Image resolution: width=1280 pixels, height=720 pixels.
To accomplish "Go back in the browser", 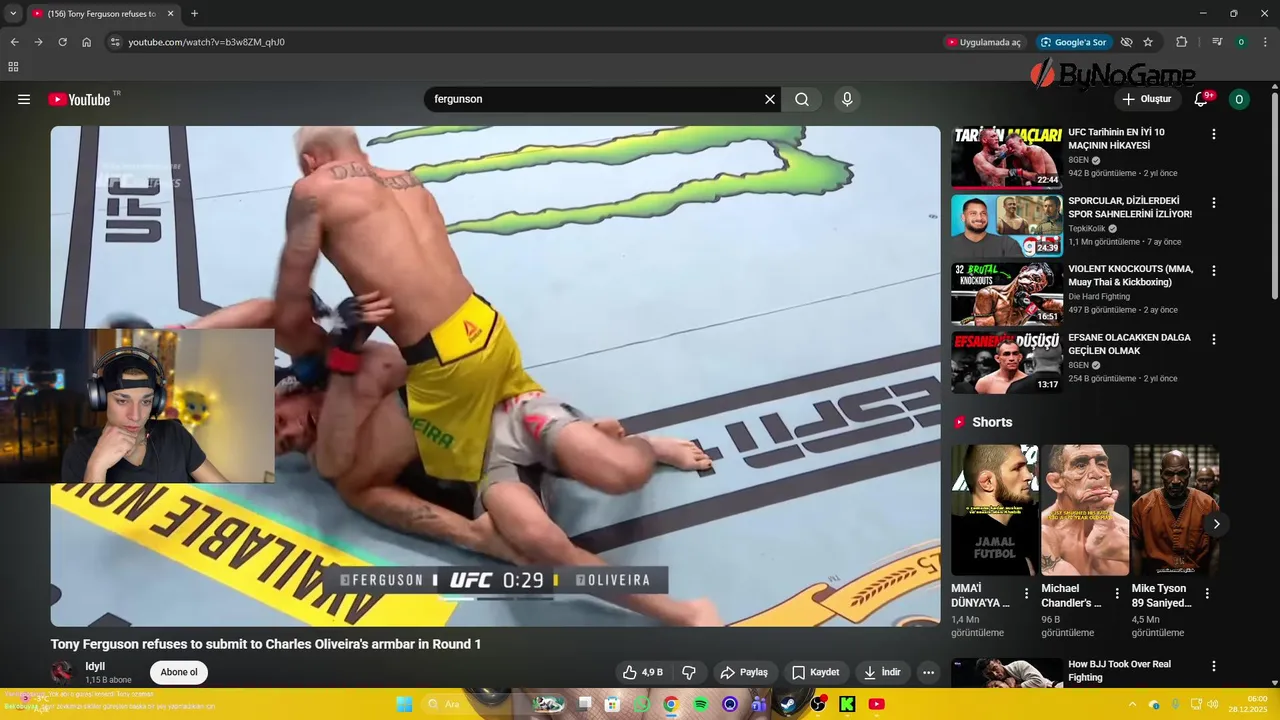I will pos(14,42).
